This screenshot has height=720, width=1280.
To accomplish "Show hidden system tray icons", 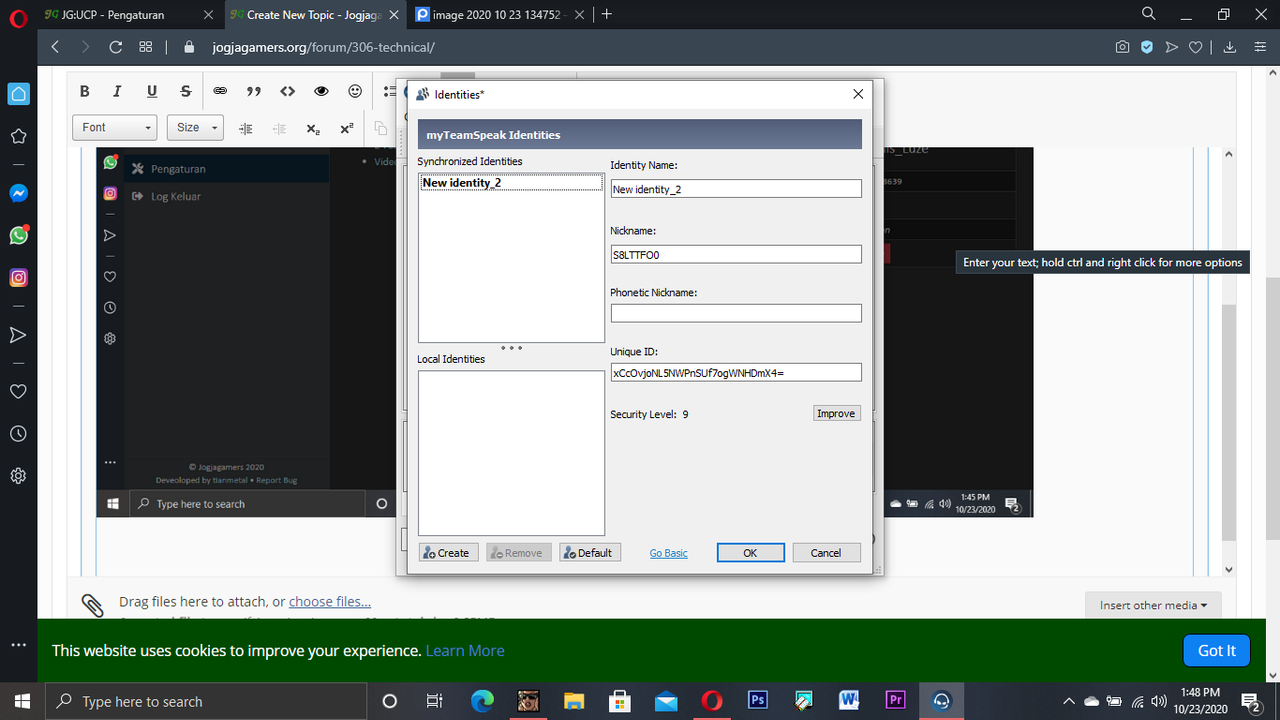I will 1068,700.
